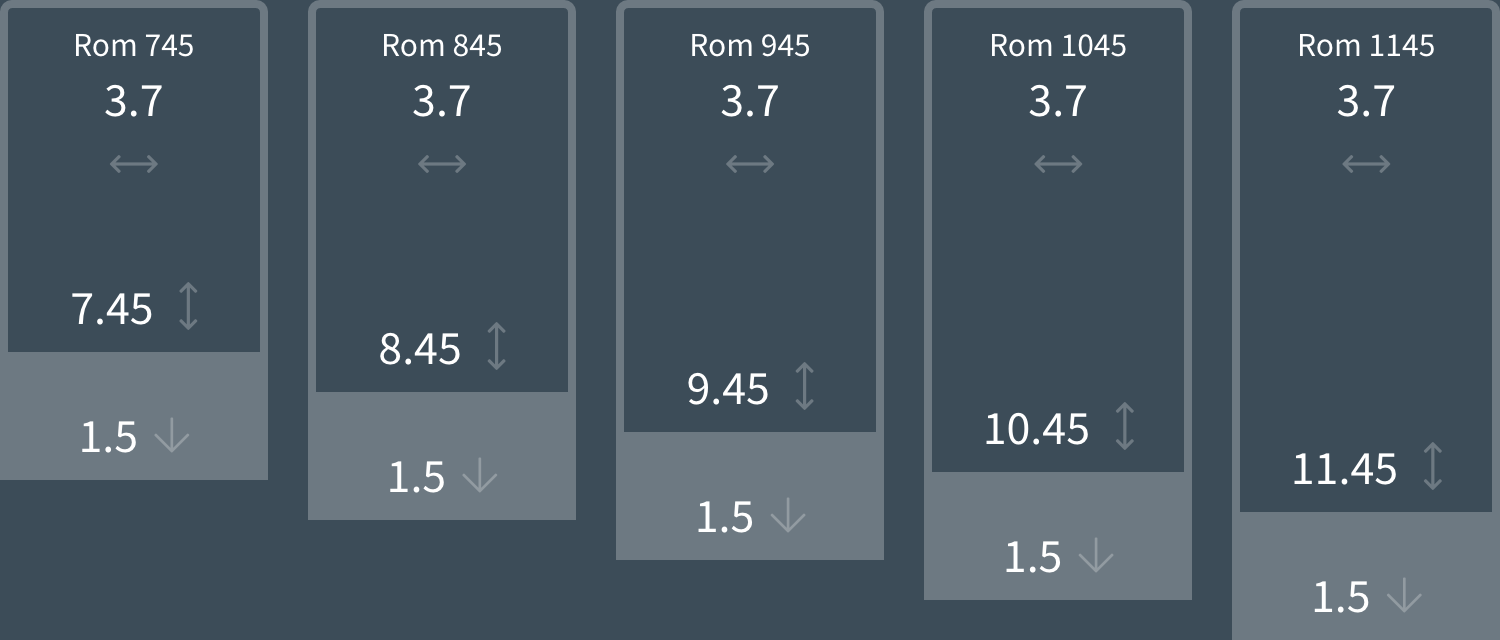Select the Rom 1145 title

(x=1366, y=45)
